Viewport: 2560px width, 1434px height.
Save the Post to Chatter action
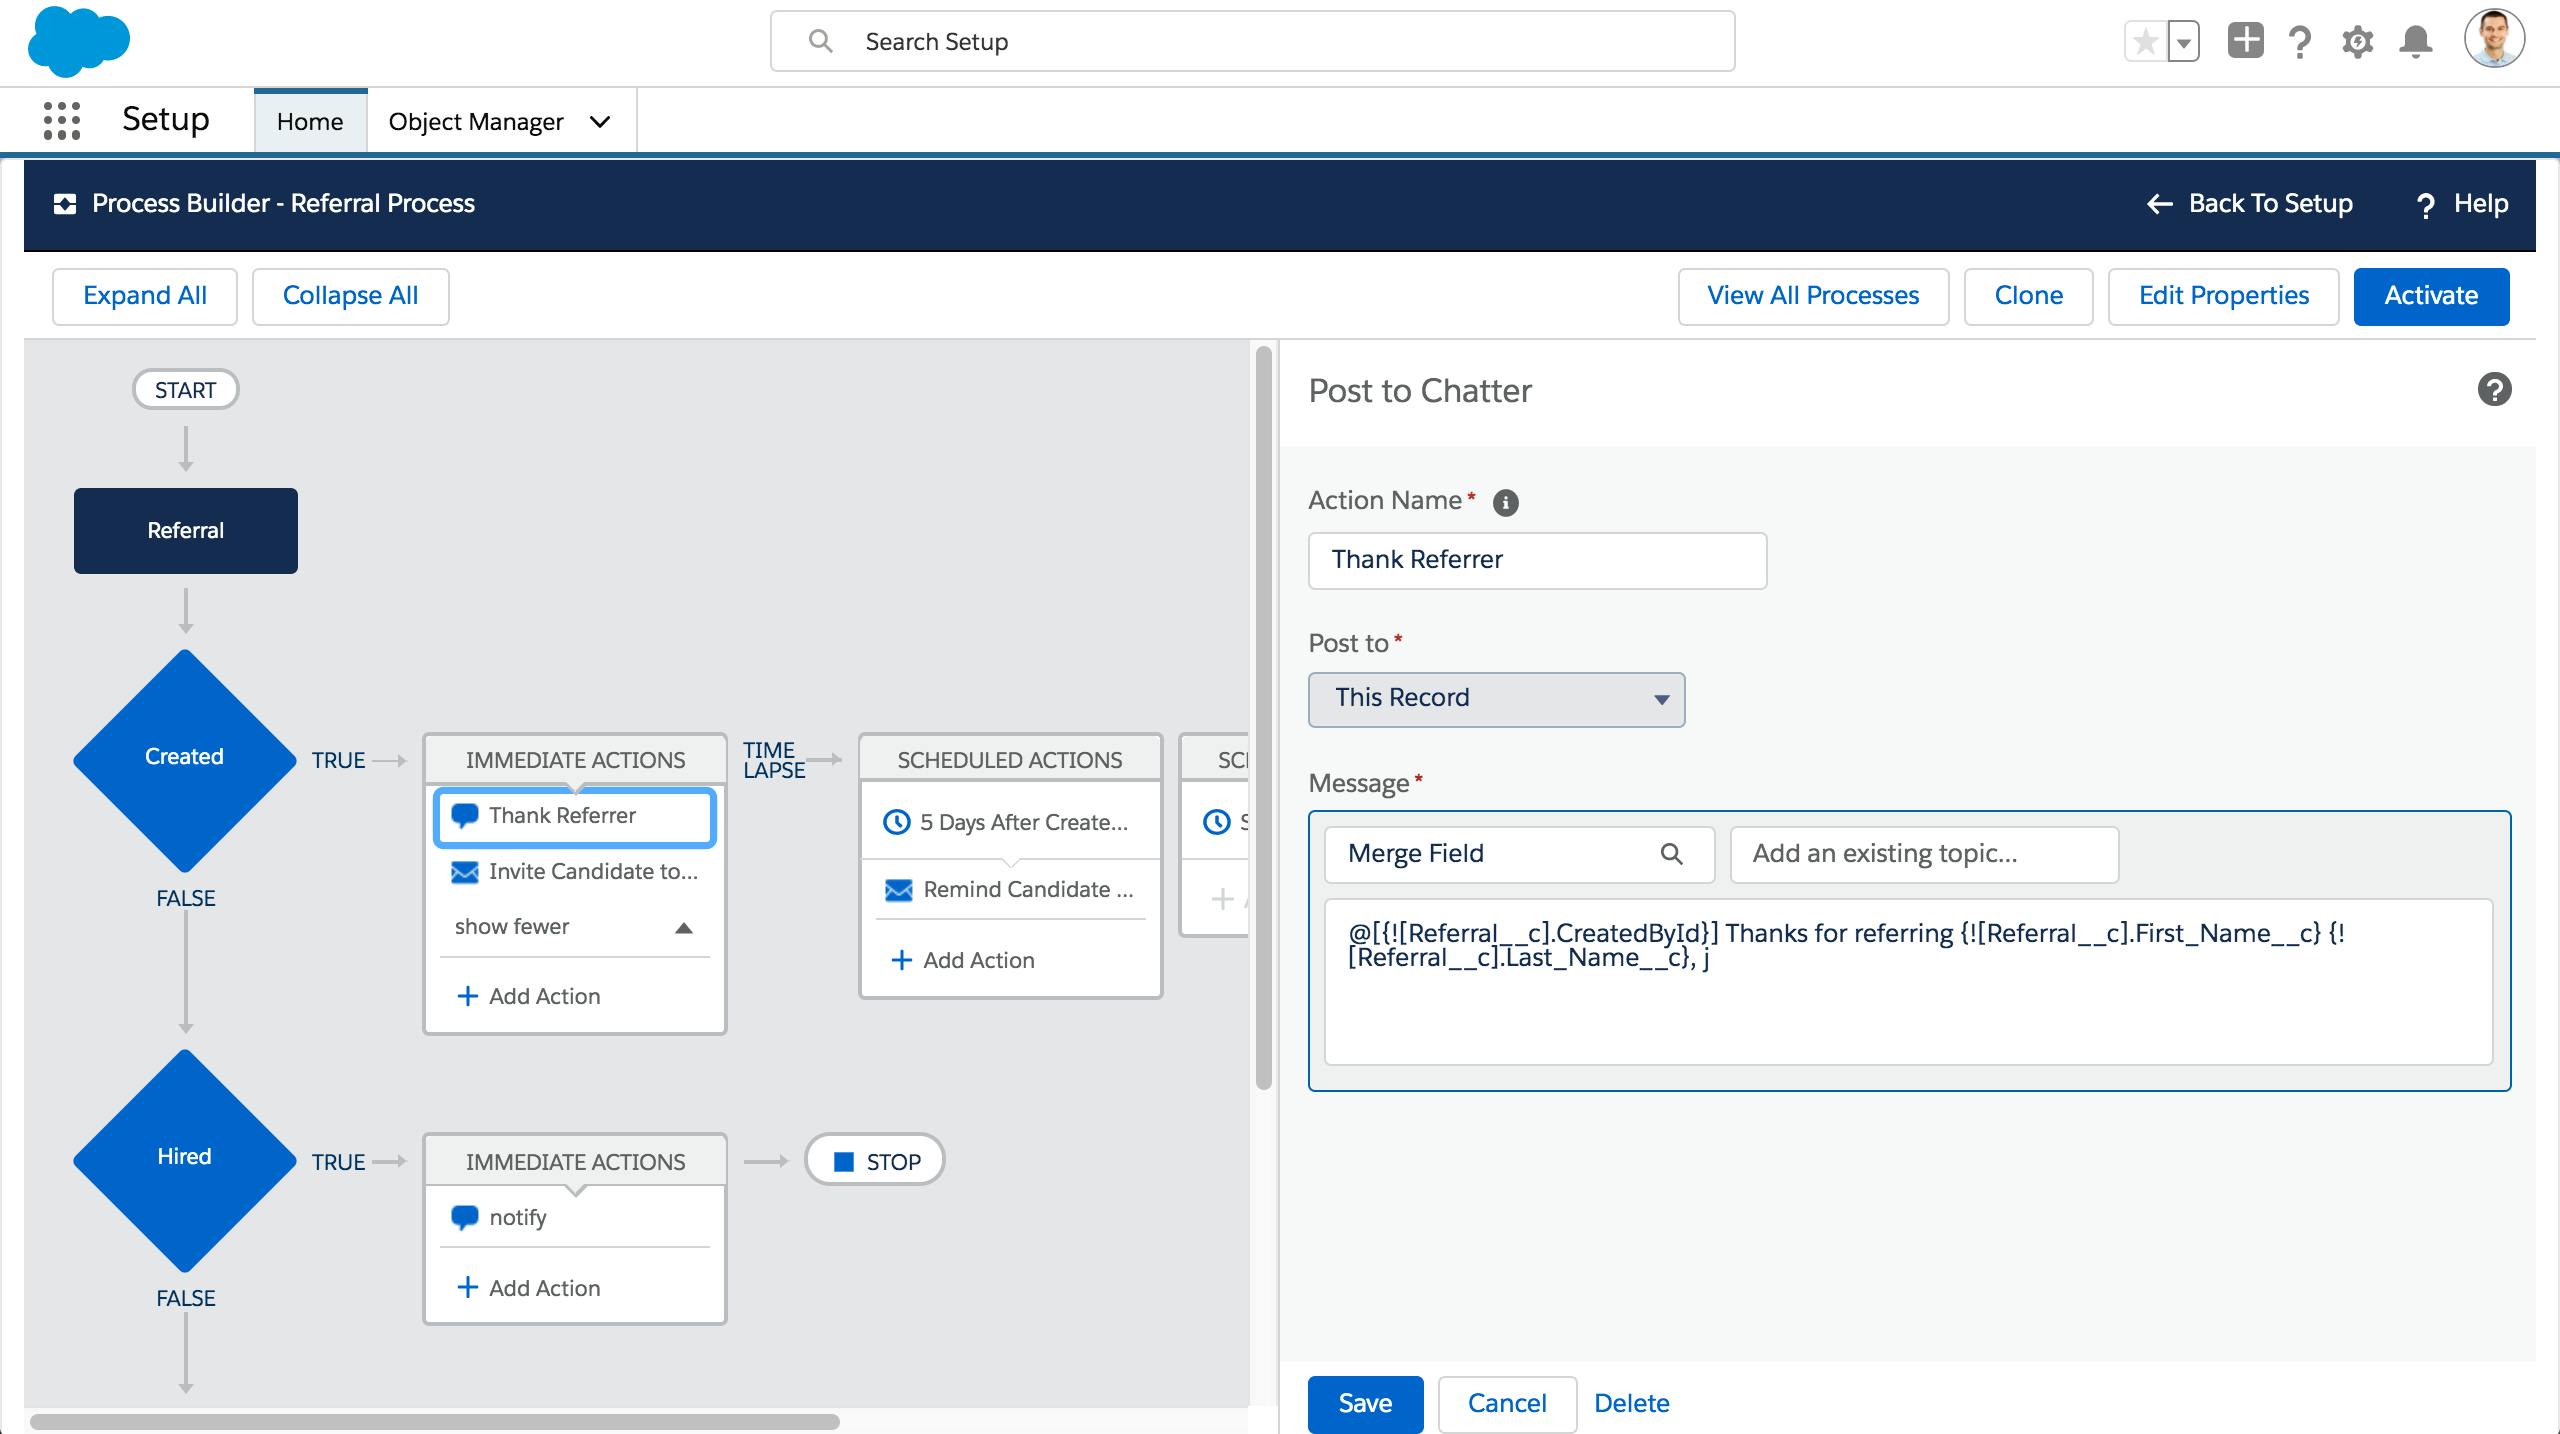pos(1364,1403)
